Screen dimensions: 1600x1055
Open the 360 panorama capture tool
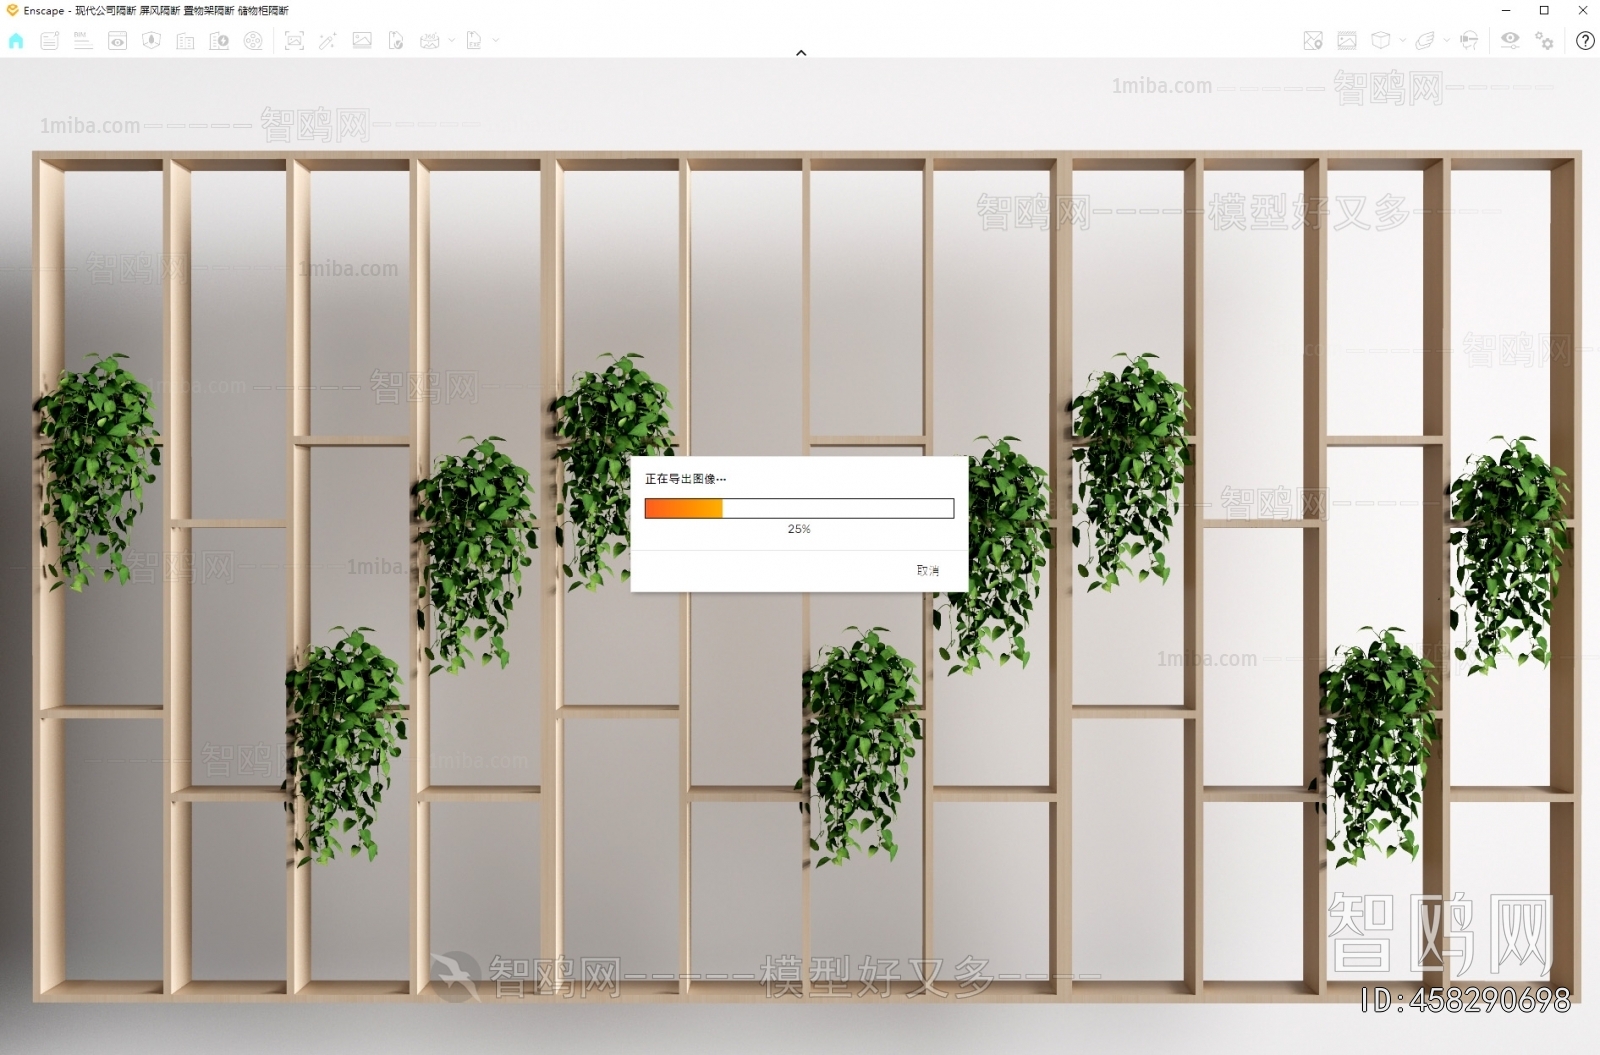pyautogui.click(x=430, y=41)
